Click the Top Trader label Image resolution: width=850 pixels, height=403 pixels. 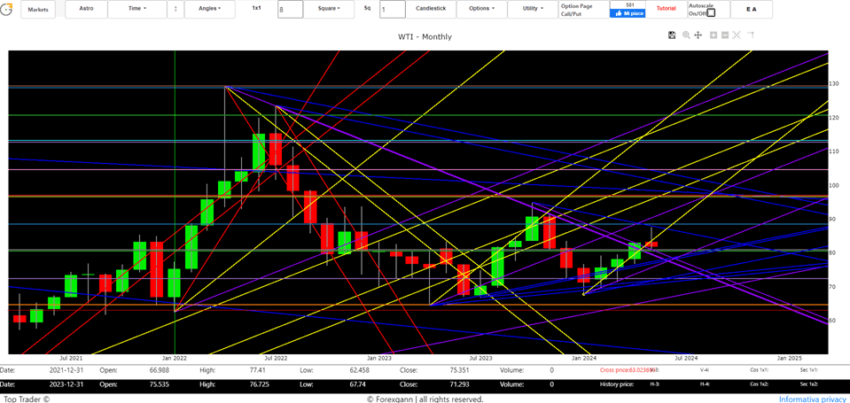pyautogui.click(x=25, y=399)
